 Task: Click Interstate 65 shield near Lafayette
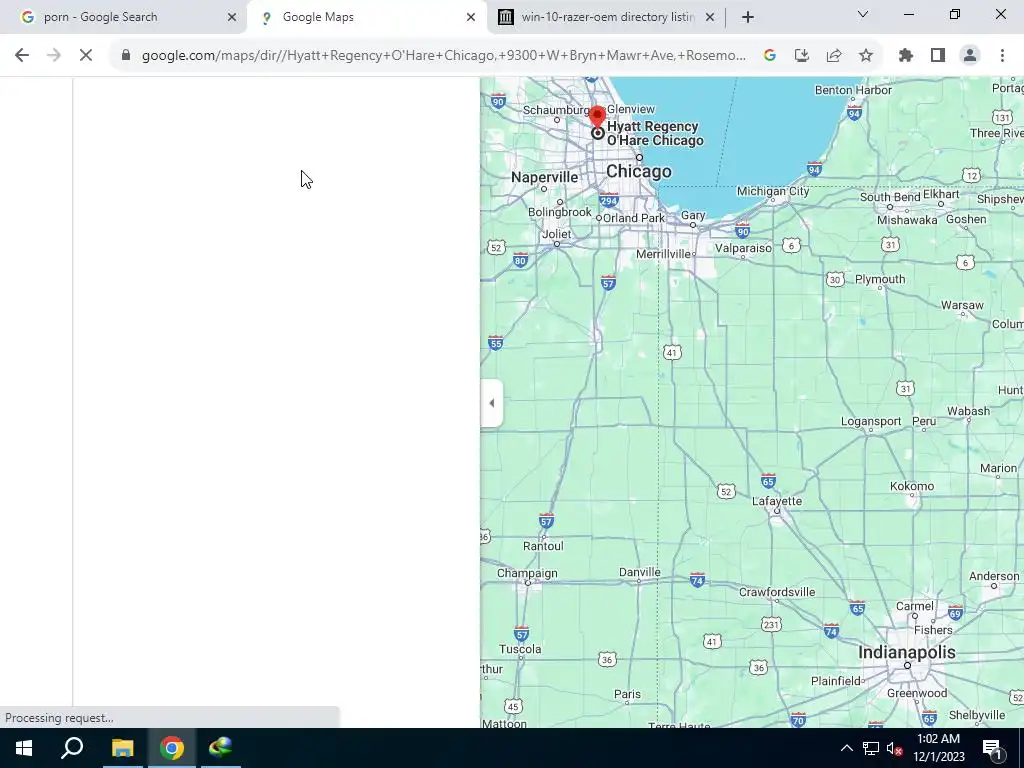[x=768, y=481]
